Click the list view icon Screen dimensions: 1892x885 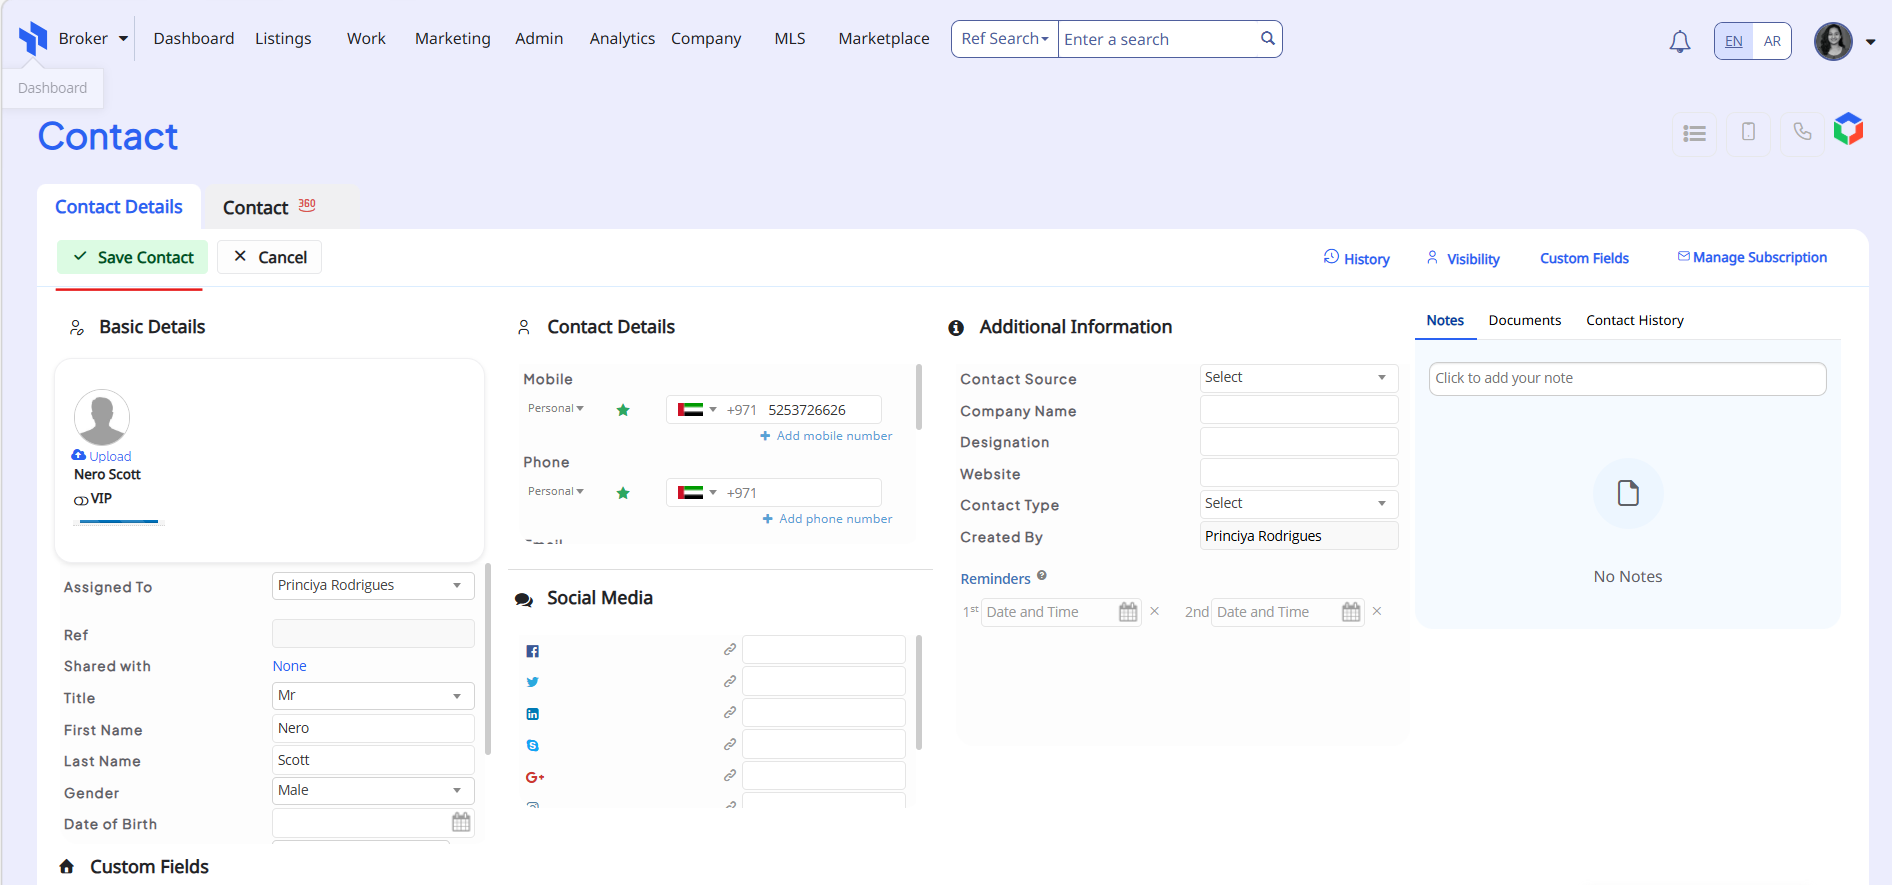point(1694,133)
